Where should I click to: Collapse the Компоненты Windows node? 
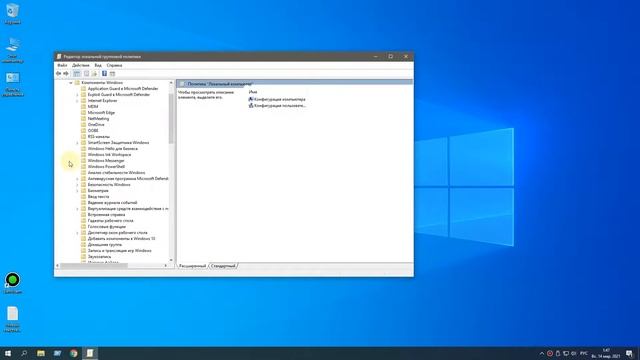tap(71, 83)
